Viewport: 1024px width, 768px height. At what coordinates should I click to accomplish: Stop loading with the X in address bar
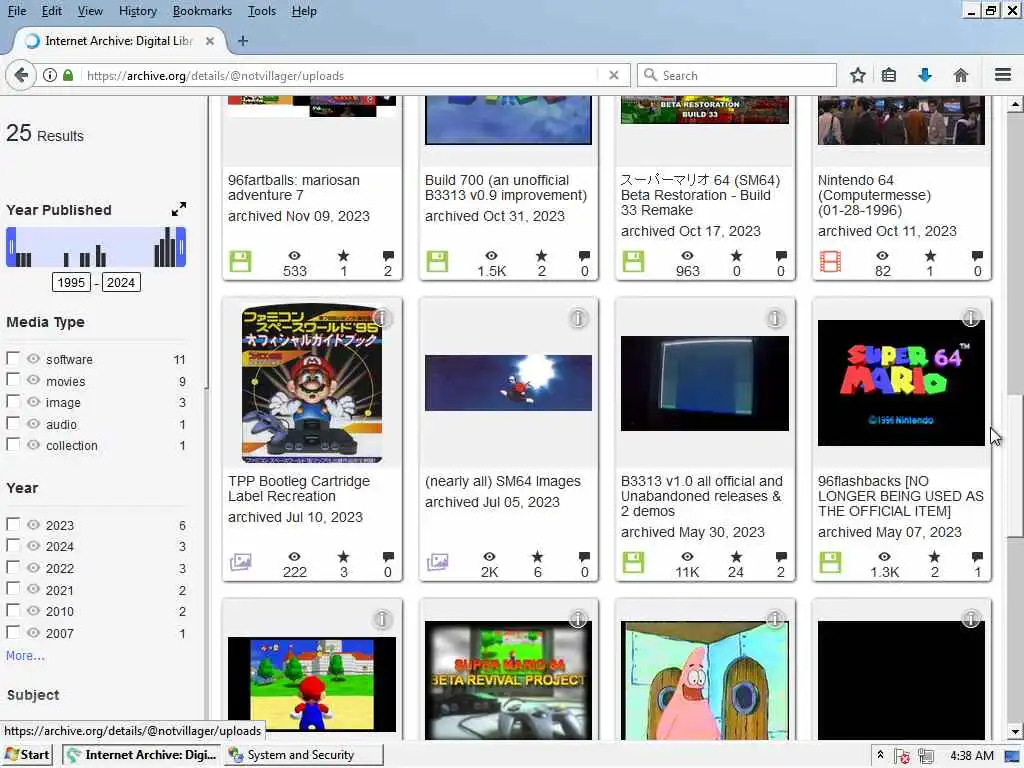coord(613,75)
